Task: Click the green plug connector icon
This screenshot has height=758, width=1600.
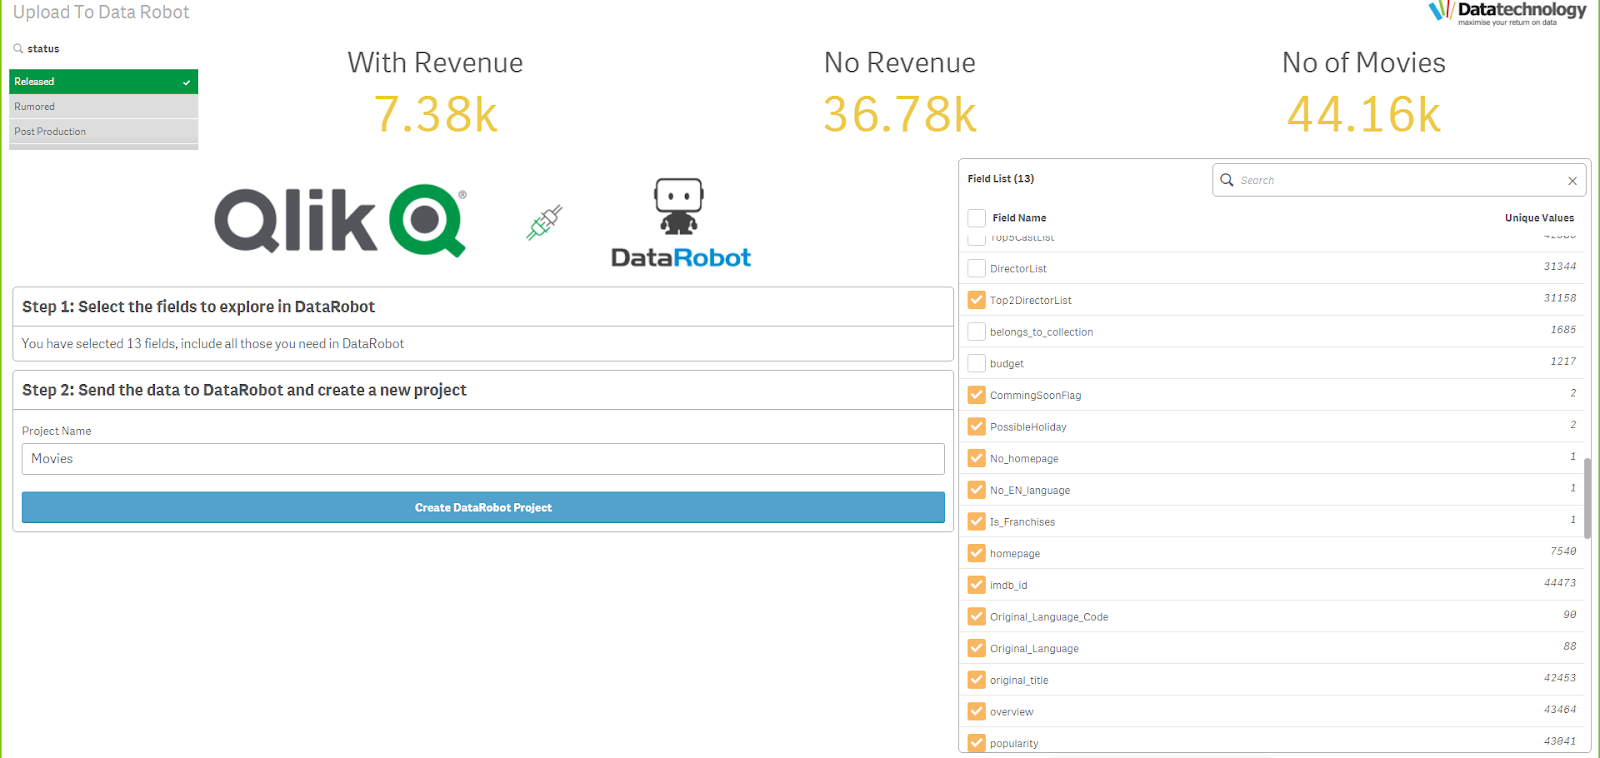Action: (544, 222)
